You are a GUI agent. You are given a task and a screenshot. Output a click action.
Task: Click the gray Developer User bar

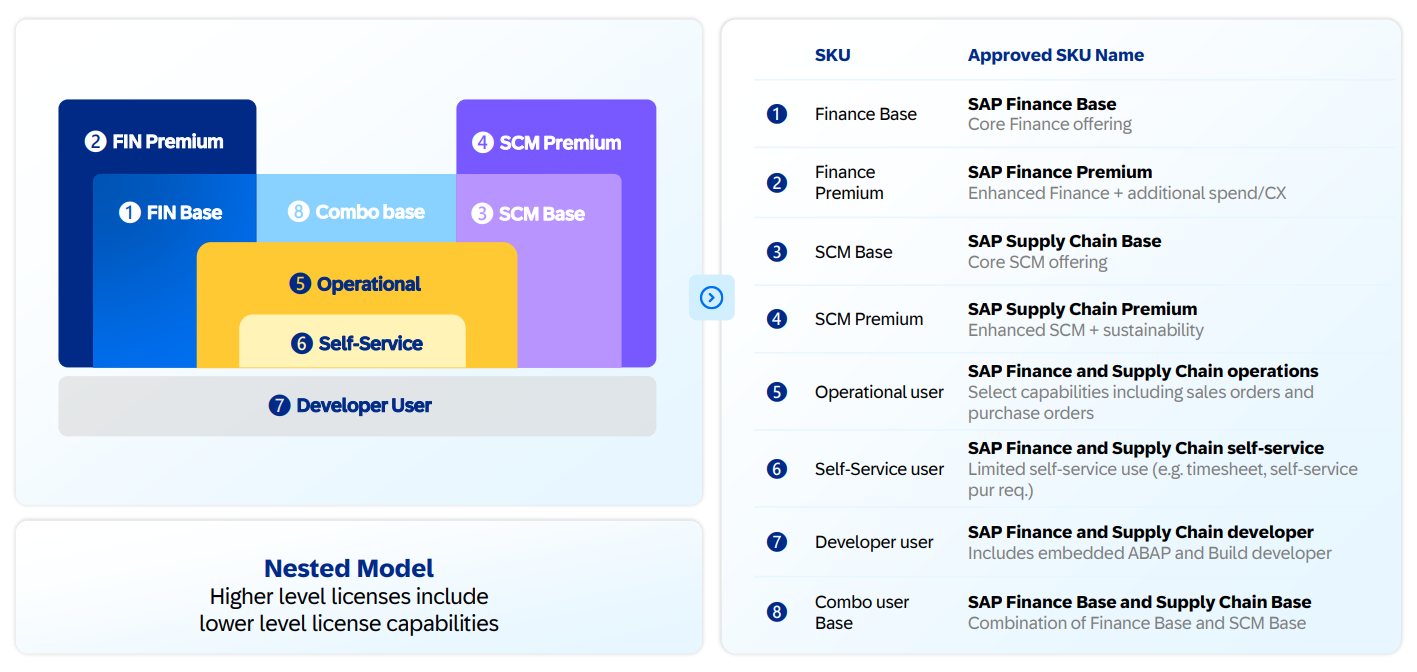pos(357,406)
